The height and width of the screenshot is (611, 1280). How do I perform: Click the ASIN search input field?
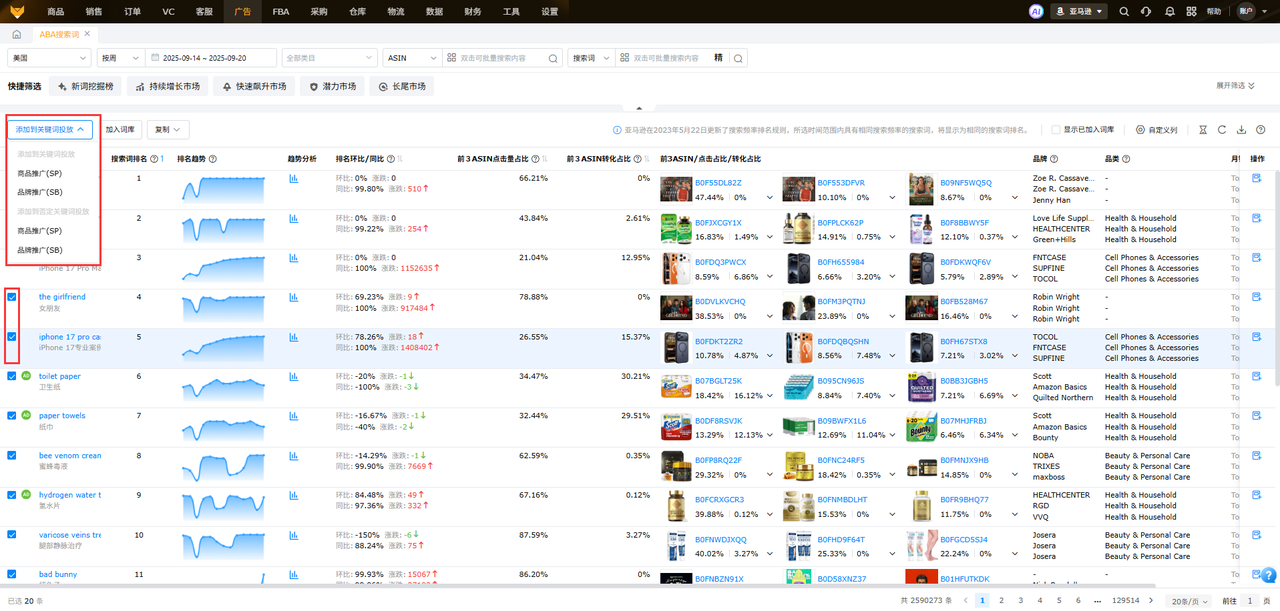coord(505,58)
